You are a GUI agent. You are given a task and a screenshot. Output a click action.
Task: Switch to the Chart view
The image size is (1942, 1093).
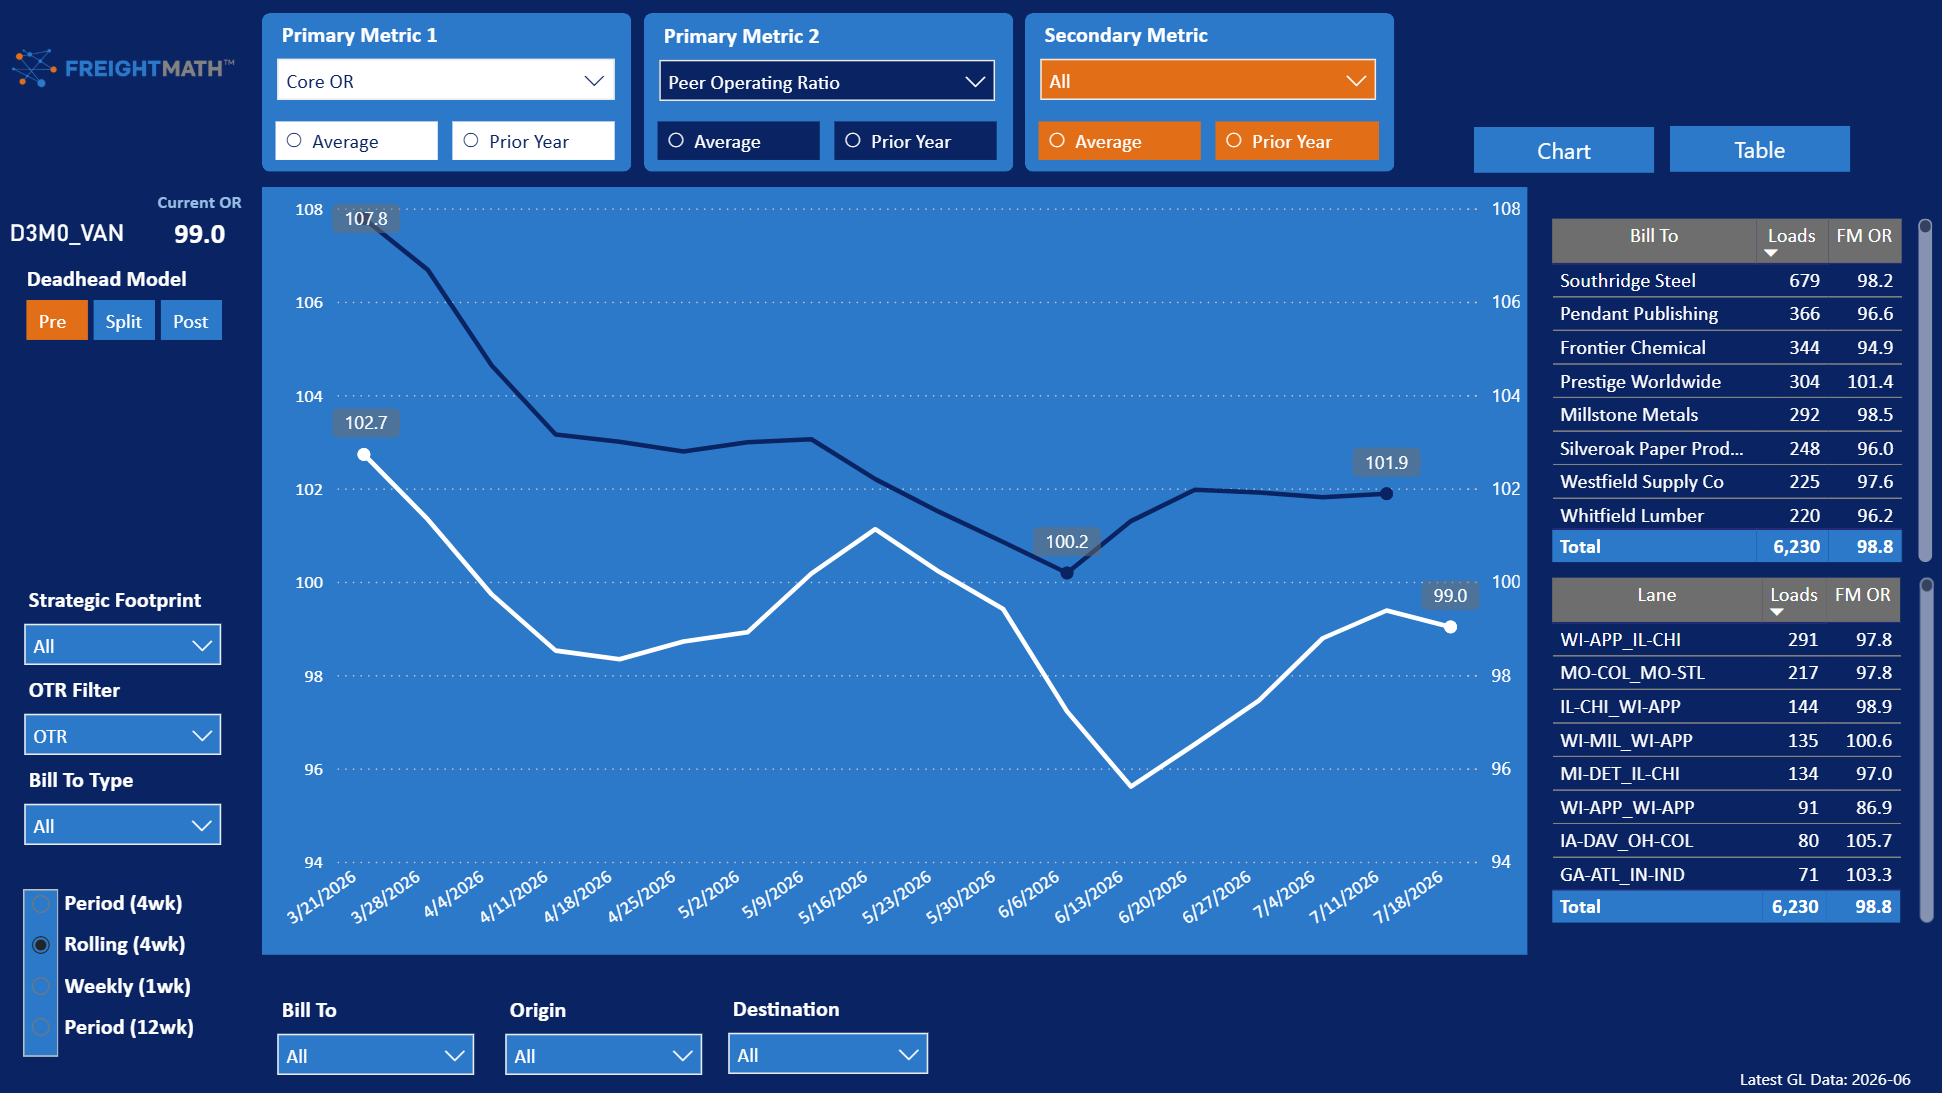pos(1563,150)
